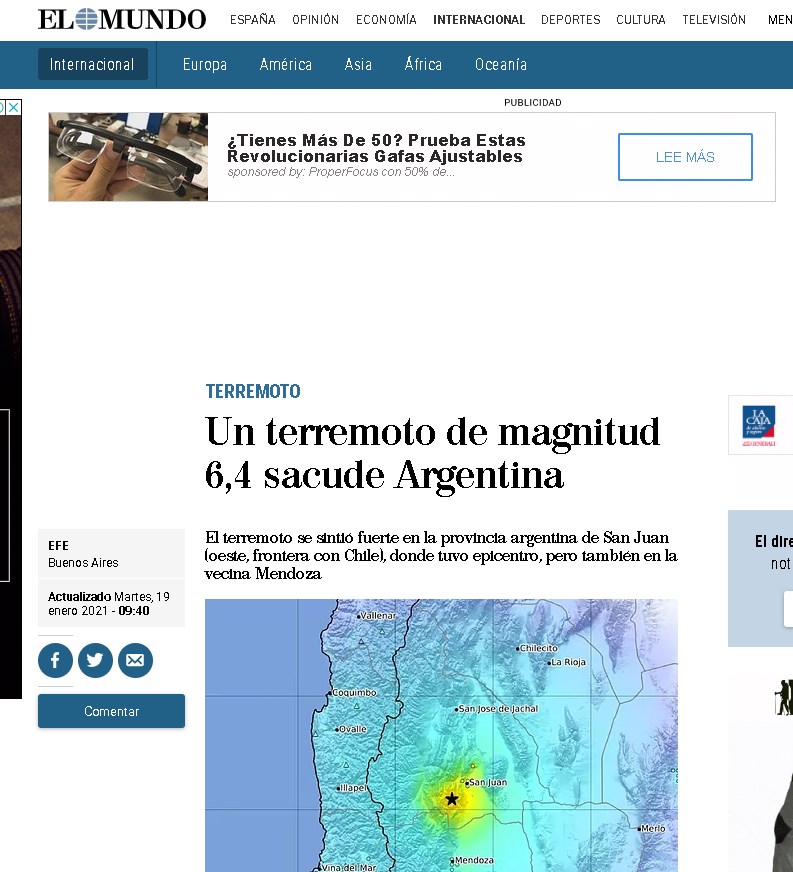Click the earthquake epicenter star on map
The height and width of the screenshot is (872, 793).
452,799
